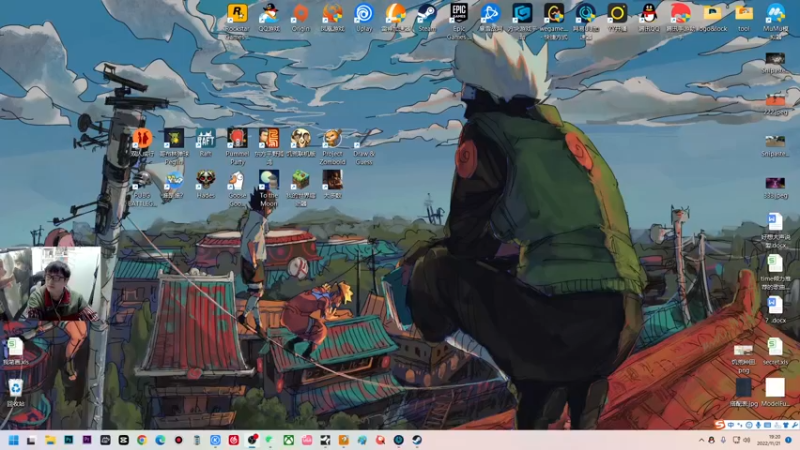Open the Battle.net desktop shortcut

click(490, 18)
